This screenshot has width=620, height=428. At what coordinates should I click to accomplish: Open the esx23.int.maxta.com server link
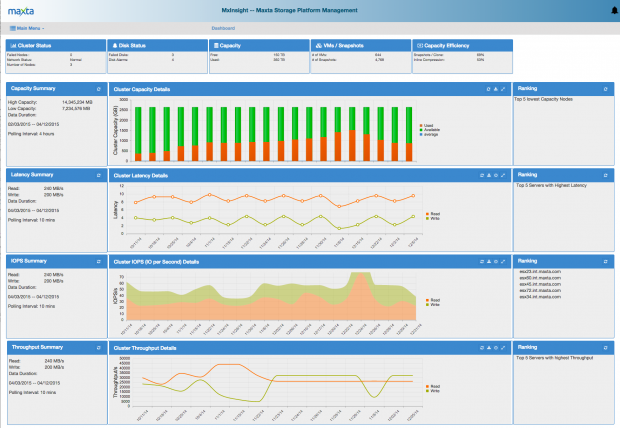click(x=540, y=271)
